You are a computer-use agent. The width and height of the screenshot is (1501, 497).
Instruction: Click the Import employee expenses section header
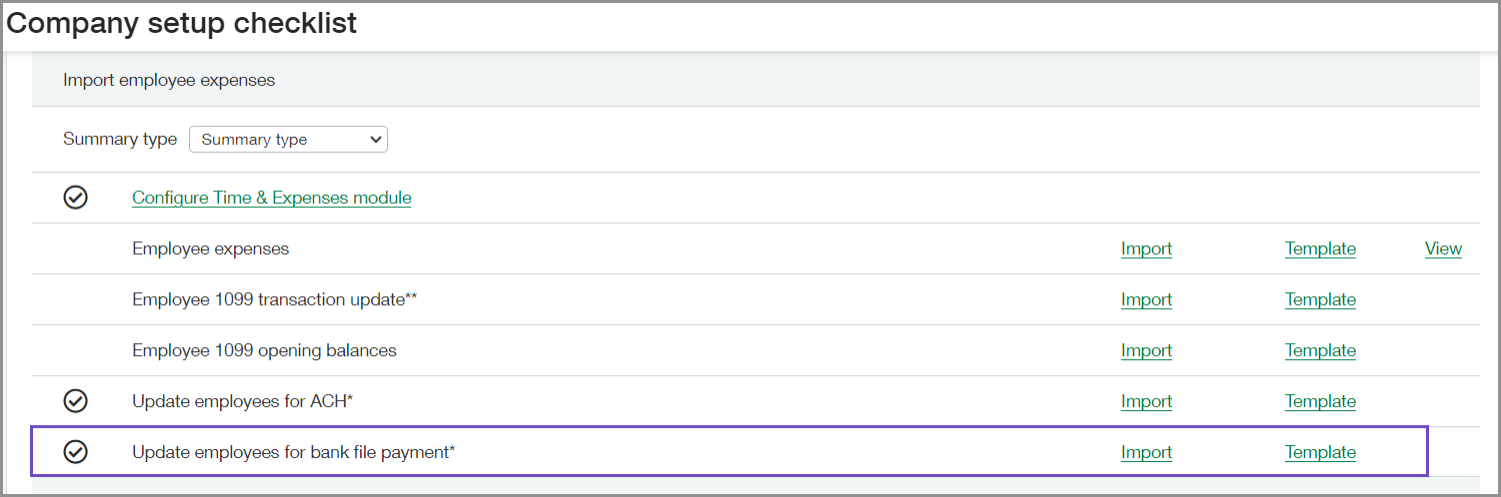169,80
